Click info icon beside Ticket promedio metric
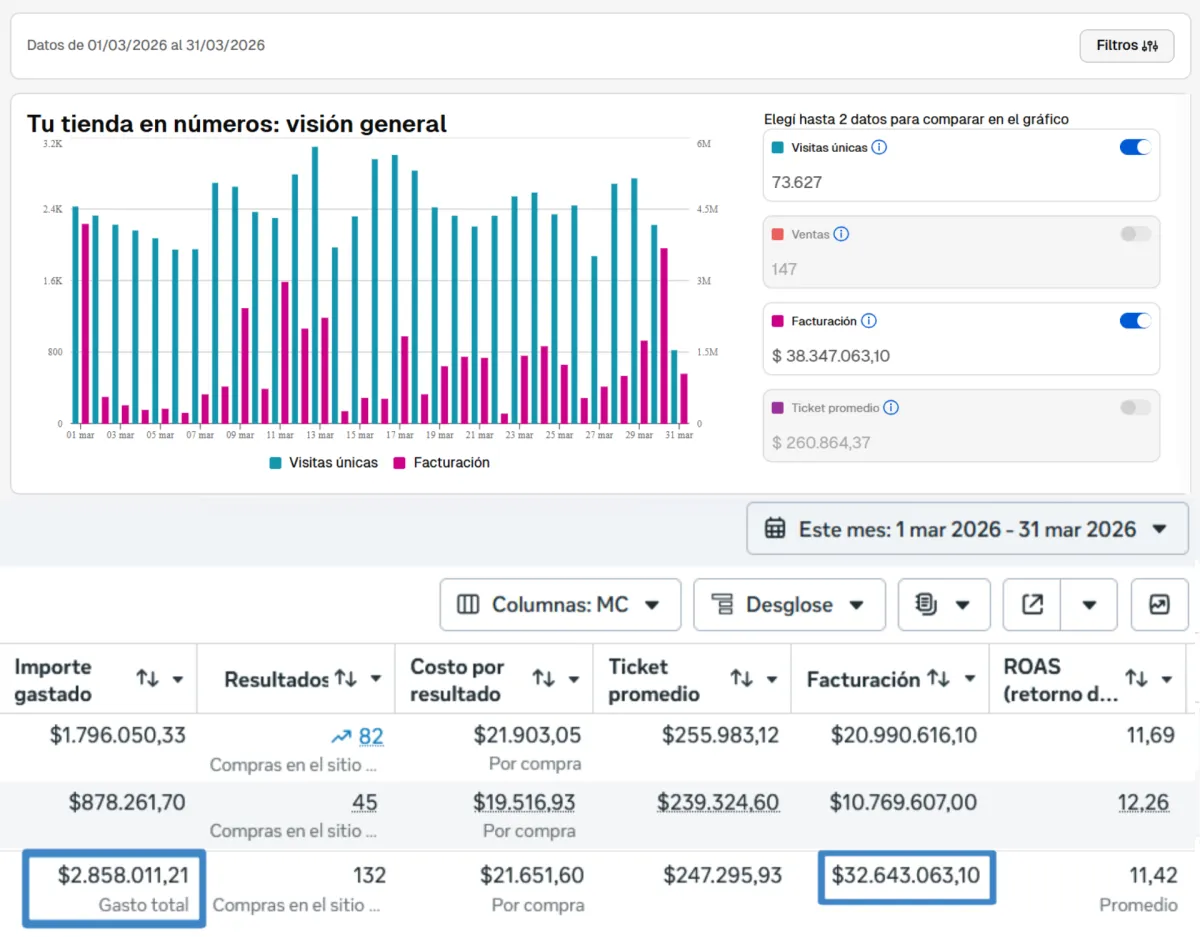Screen dimensions: 1200x937 pyautogui.click(x=891, y=408)
